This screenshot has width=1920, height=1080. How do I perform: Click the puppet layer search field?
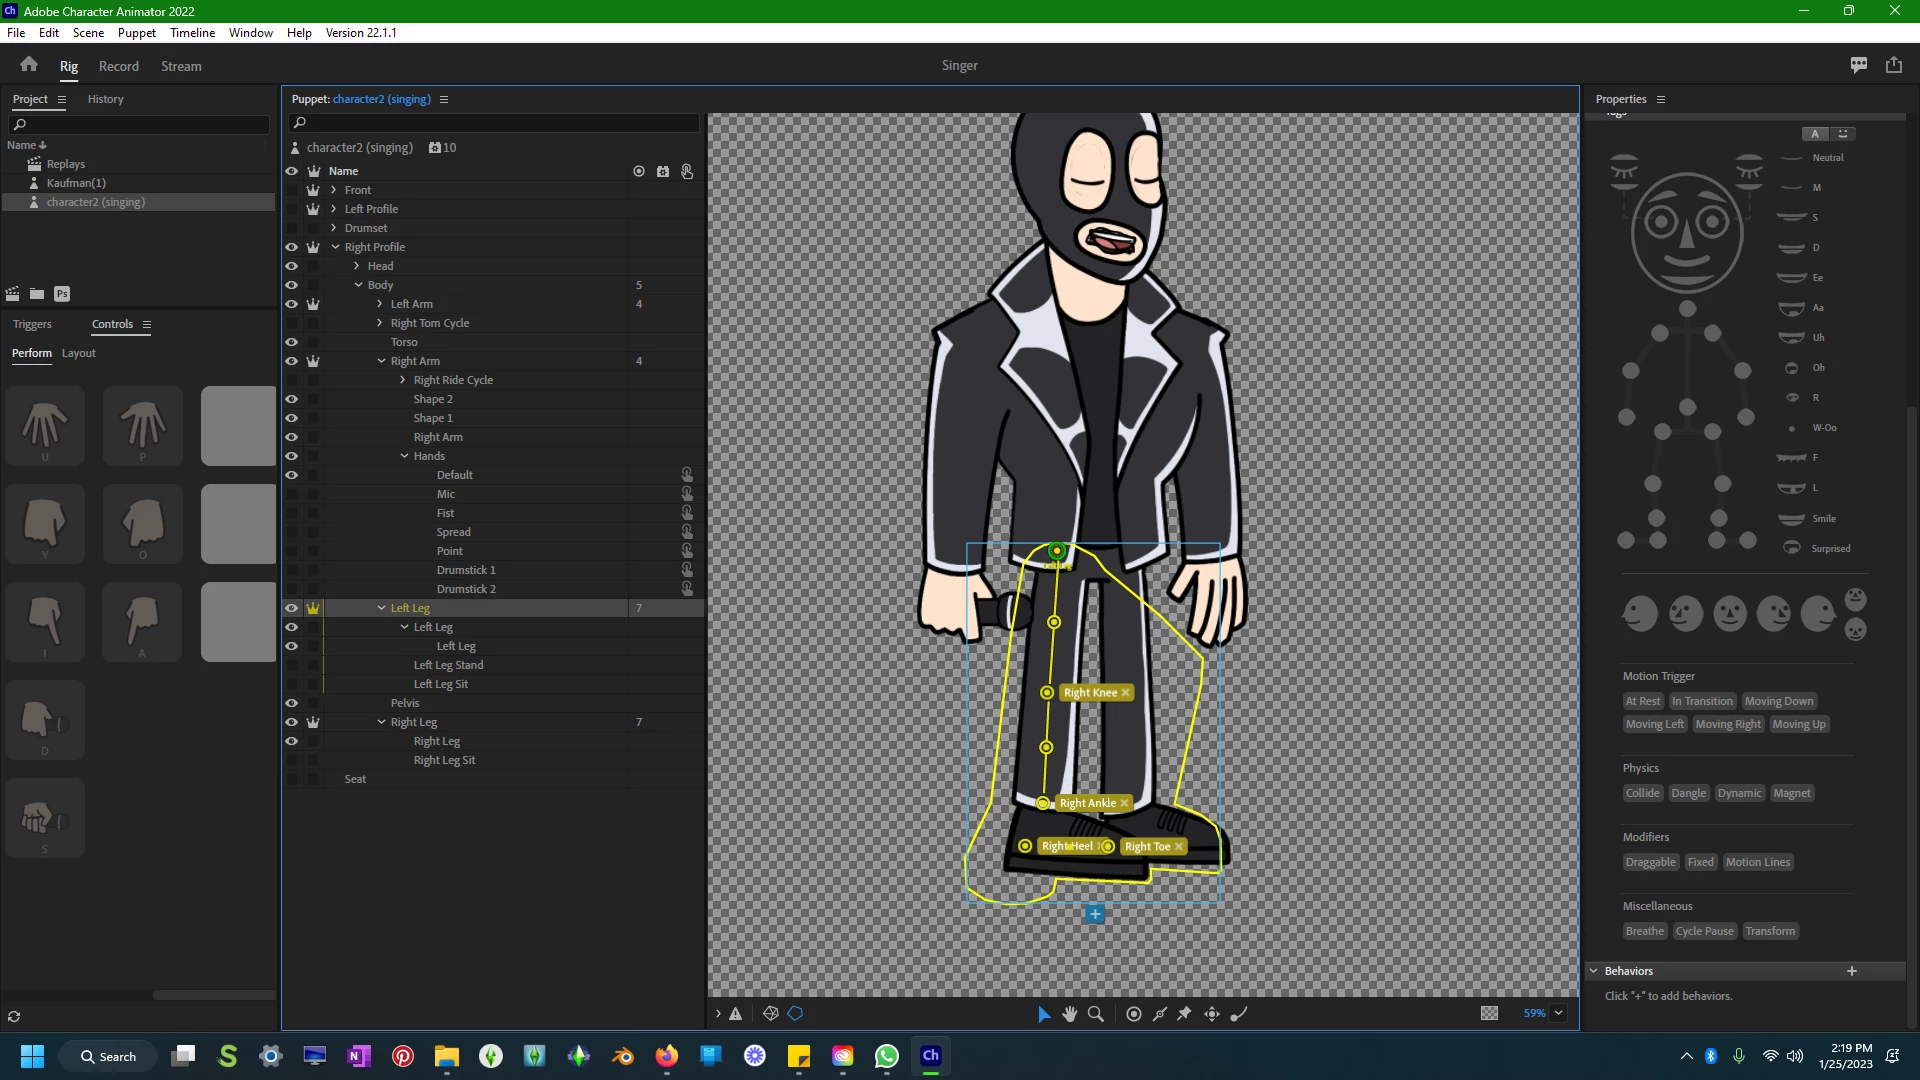pos(495,123)
